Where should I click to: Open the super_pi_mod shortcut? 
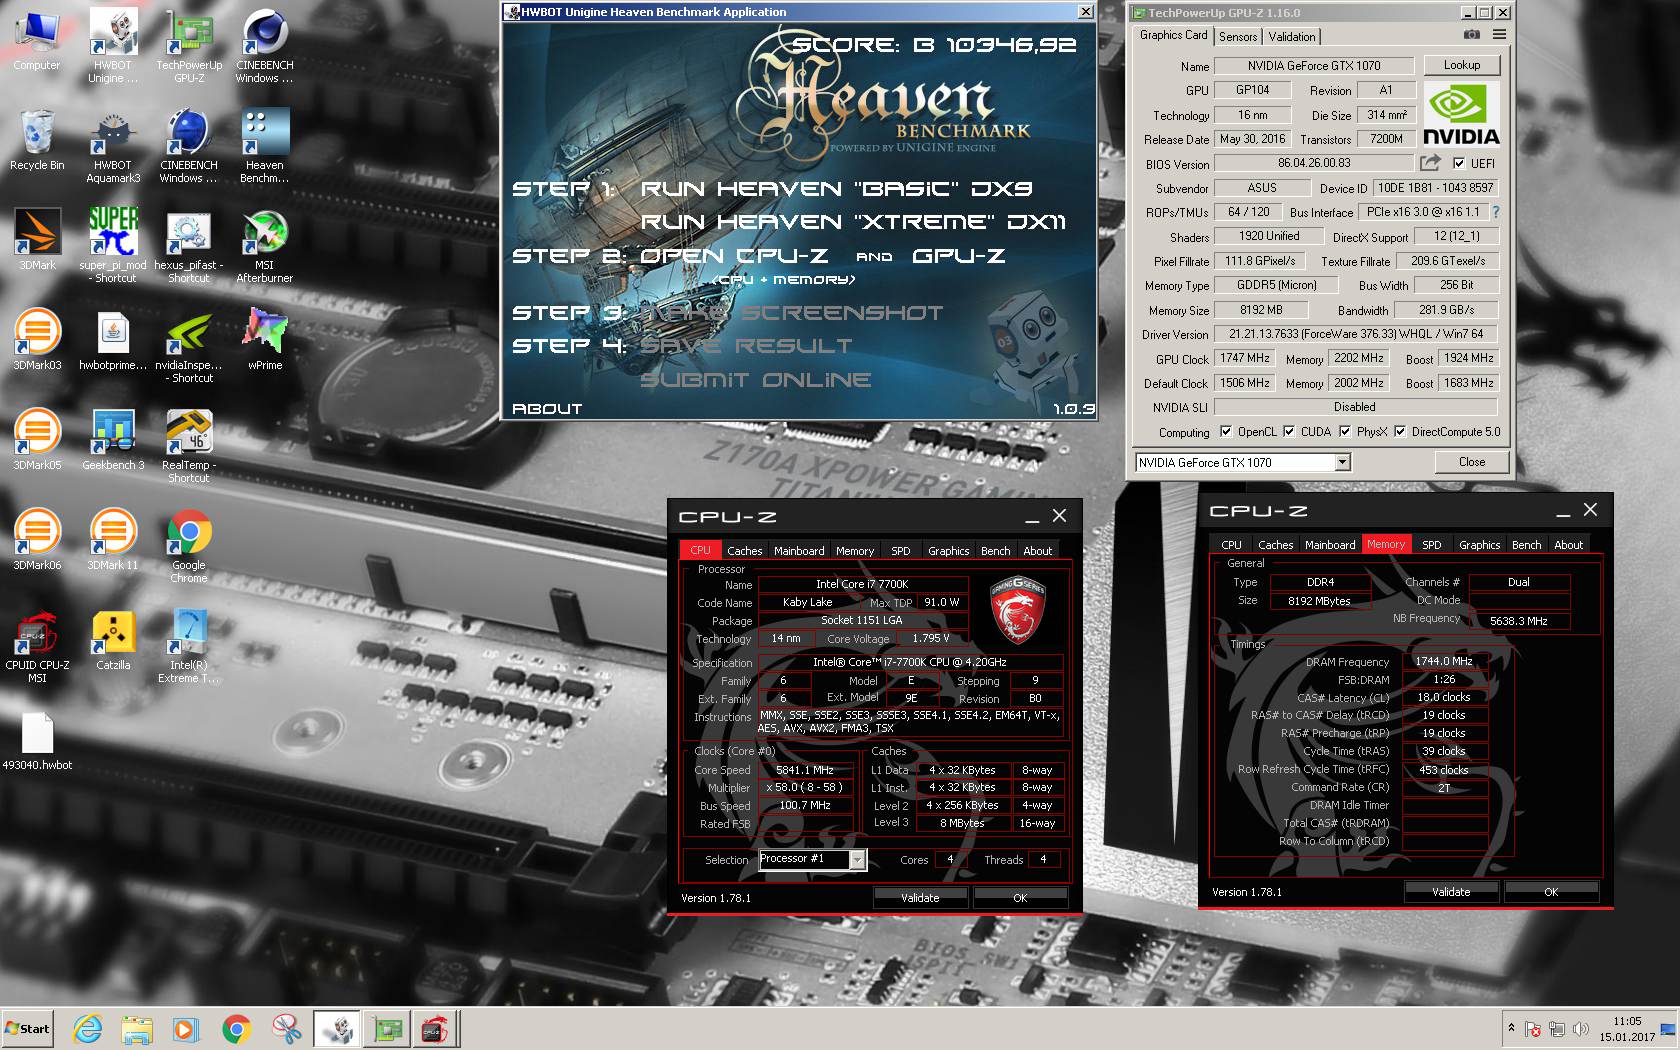click(x=113, y=245)
